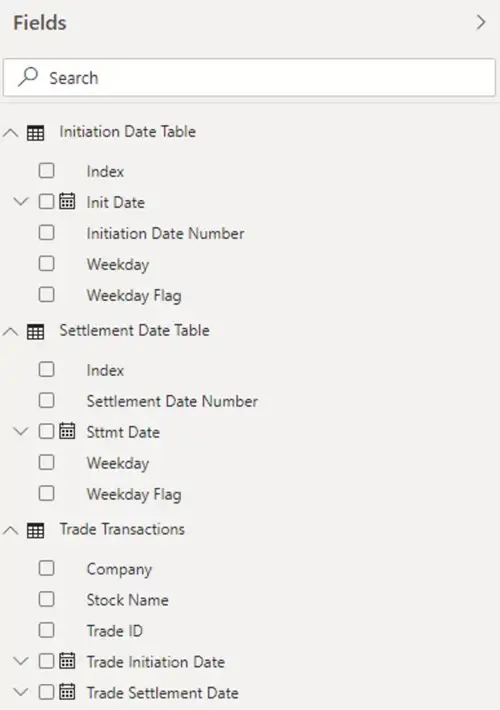The image size is (500, 710).
Task: Collapse the Settlement Date Table group
Action: tap(10, 332)
